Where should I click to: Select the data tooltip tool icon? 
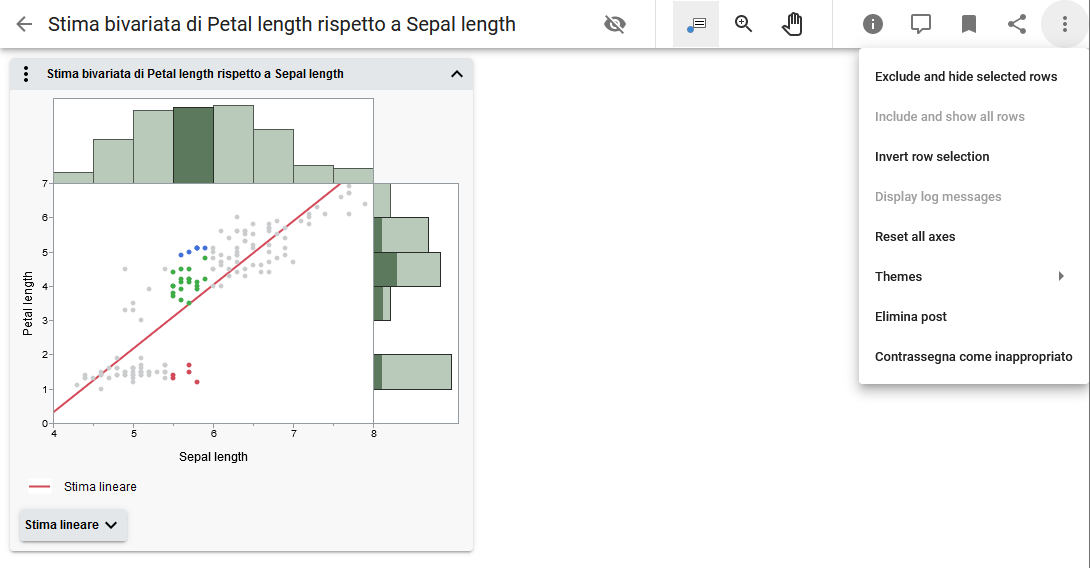696,24
